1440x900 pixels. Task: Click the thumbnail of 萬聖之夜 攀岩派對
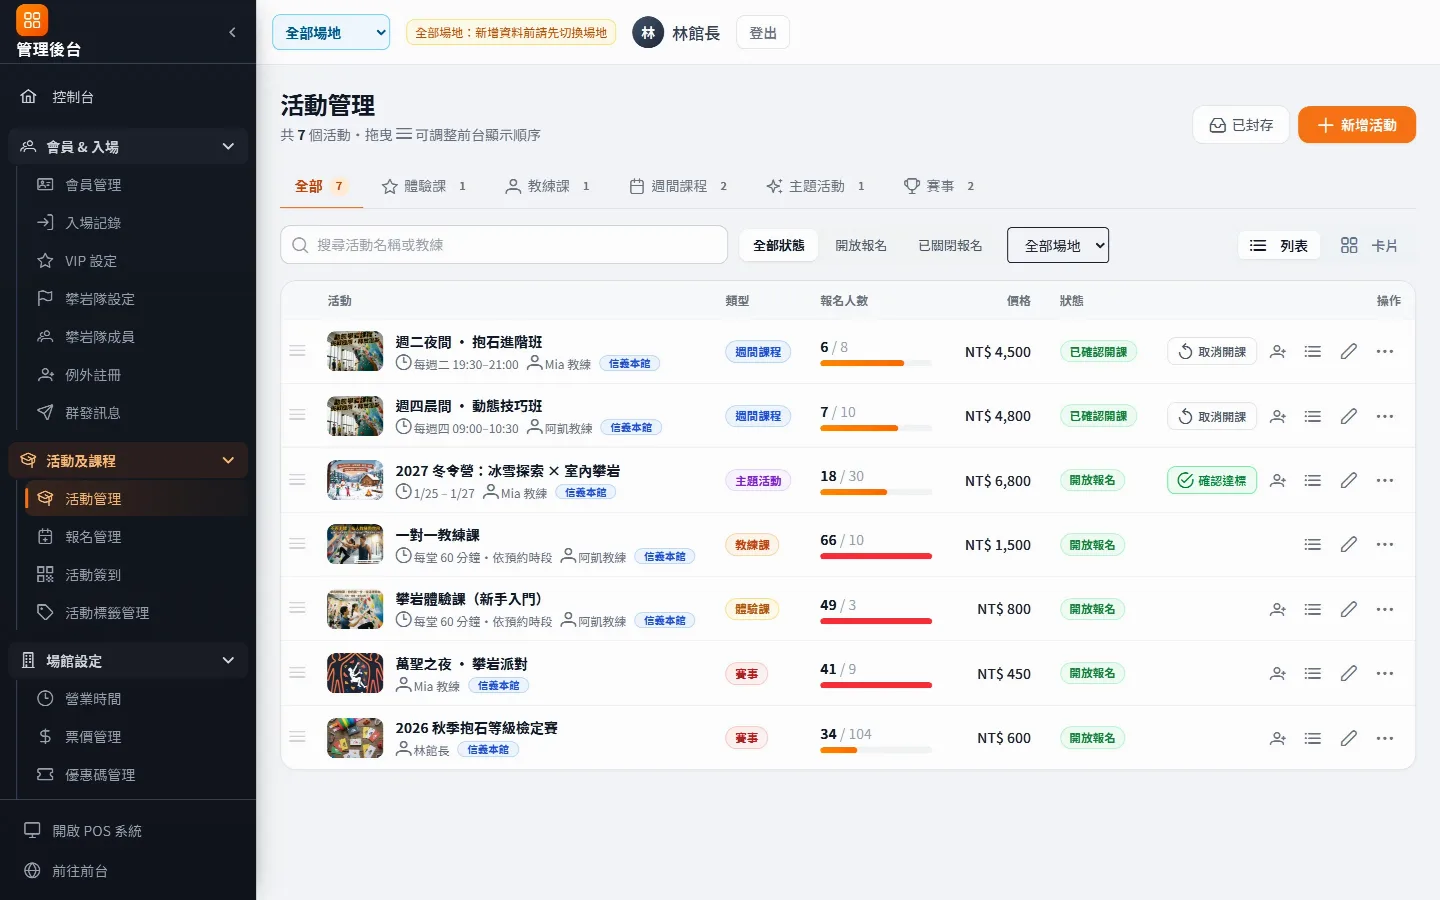(x=355, y=673)
